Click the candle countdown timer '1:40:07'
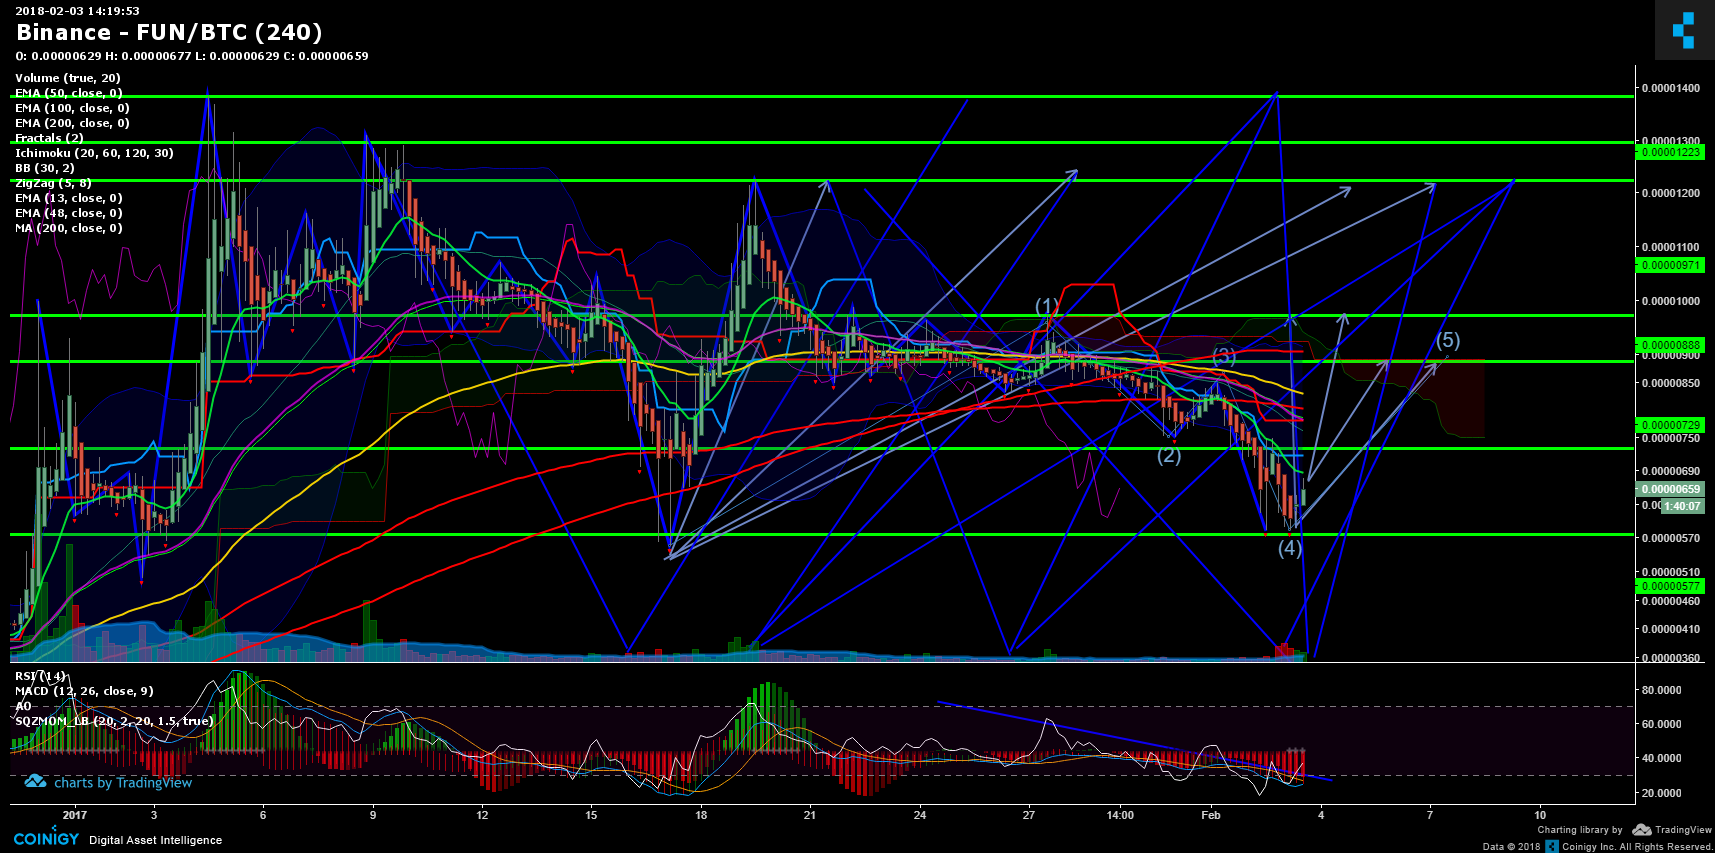 (x=1682, y=506)
